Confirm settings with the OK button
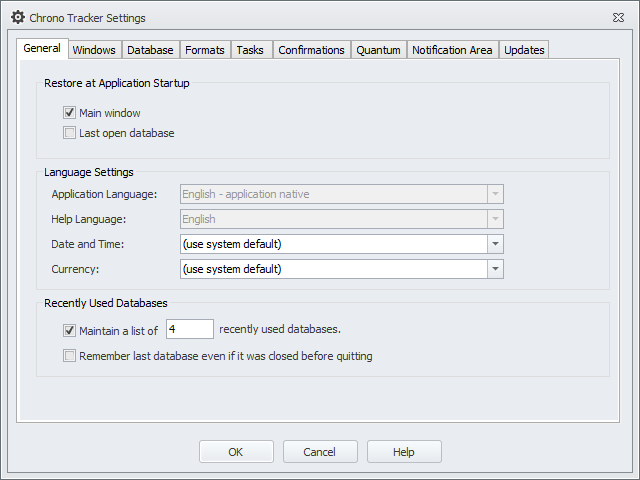Viewport: 640px width, 480px height. 236,451
